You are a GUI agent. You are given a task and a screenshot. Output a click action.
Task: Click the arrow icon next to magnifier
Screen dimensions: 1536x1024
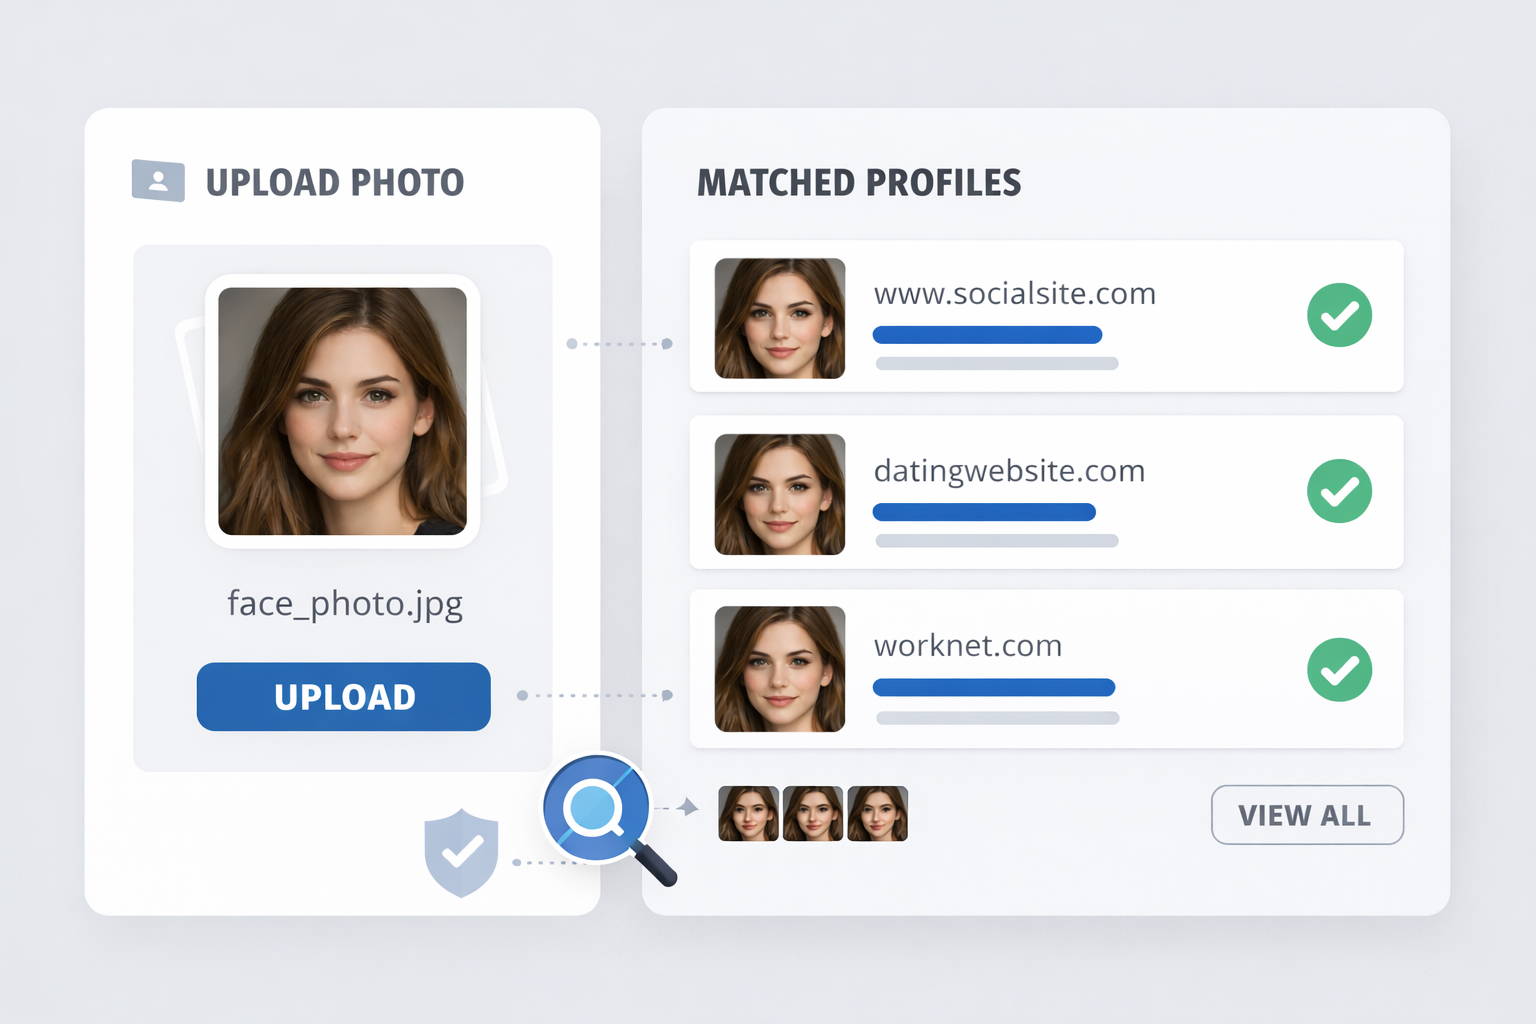pyautogui.click(x=687, y=807)
